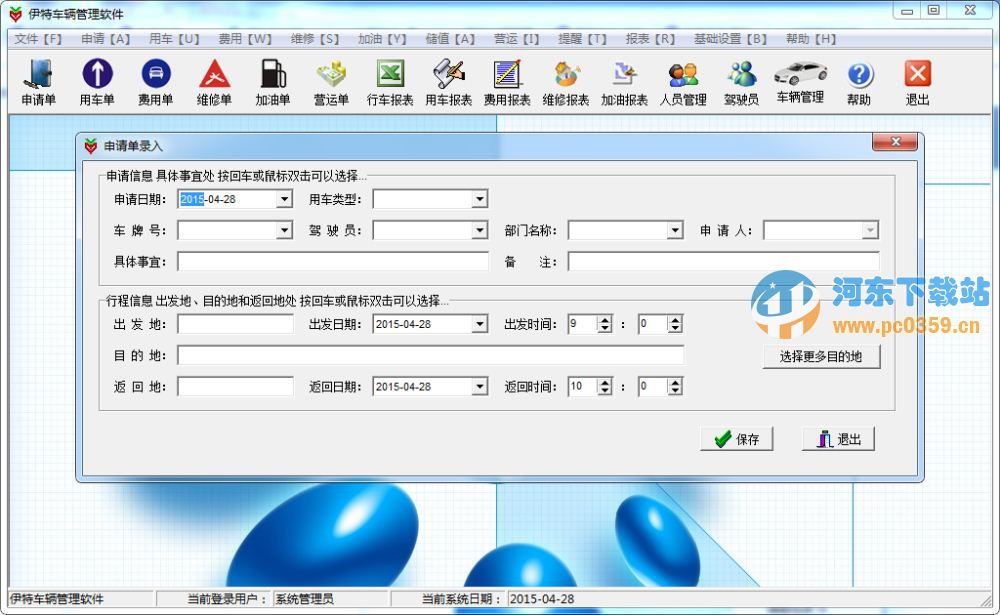Expand the 车牌号 combo box
The image size is (1000, 615).
(x=285, y=230)
